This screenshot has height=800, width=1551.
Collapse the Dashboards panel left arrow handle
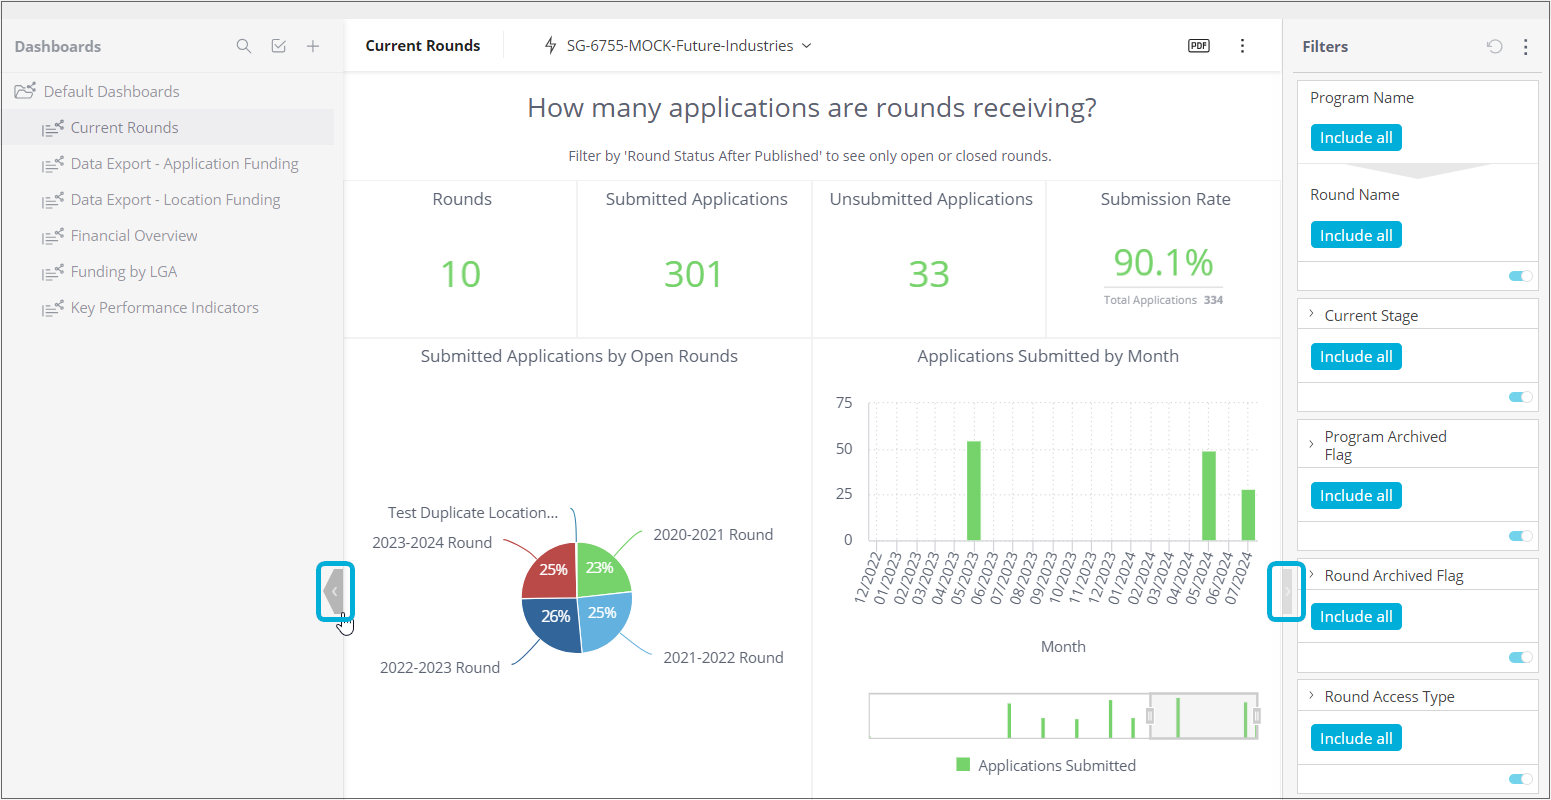pos(335,591)
